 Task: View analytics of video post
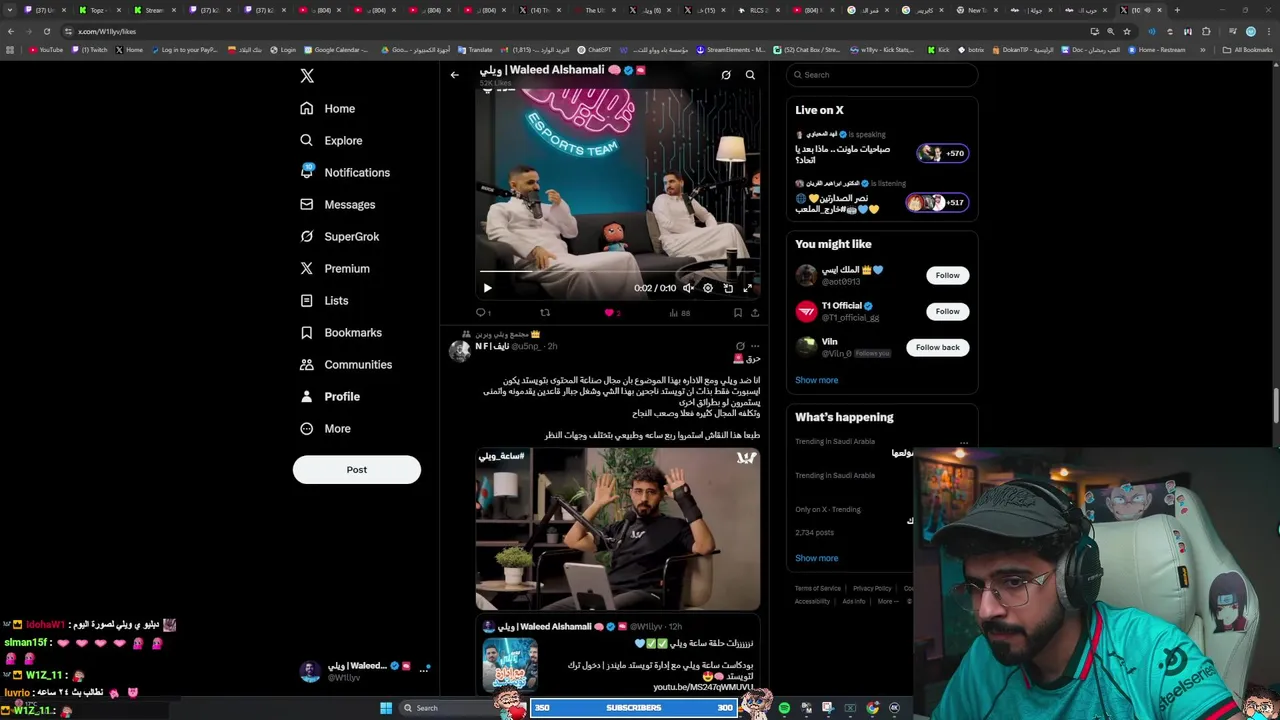coord(680,313)
